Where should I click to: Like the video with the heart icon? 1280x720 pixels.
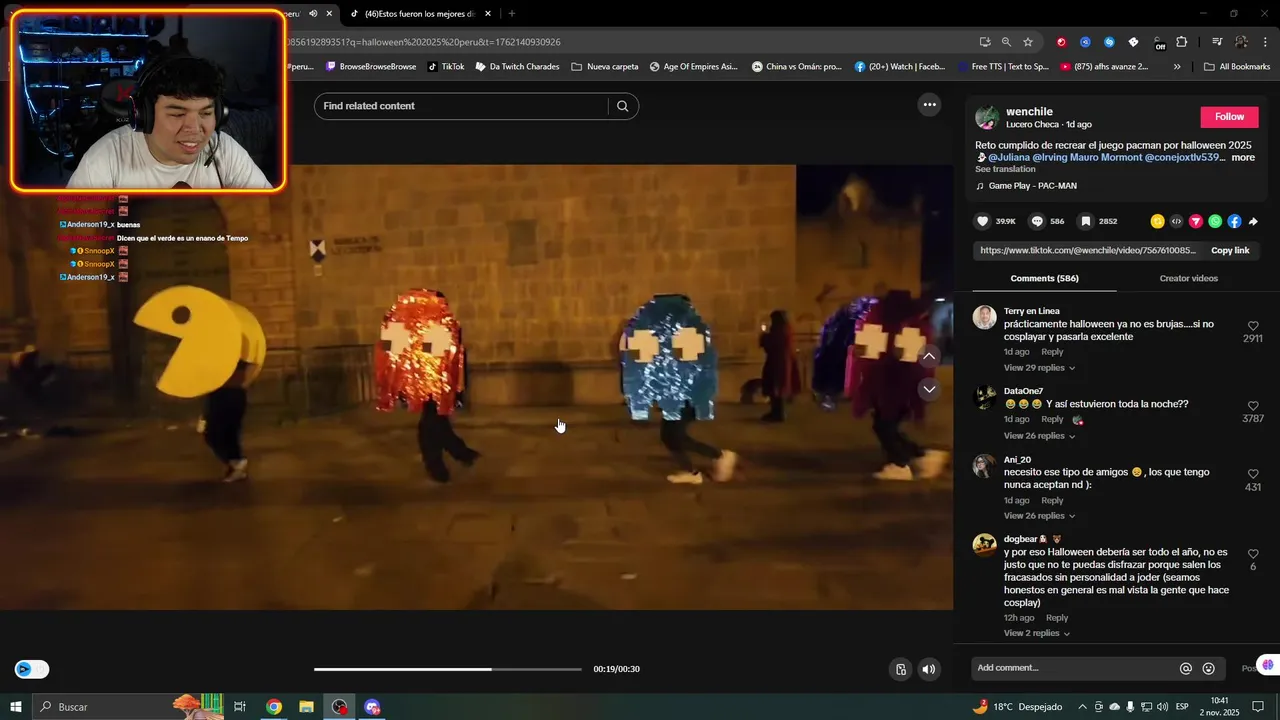point(983,221)
